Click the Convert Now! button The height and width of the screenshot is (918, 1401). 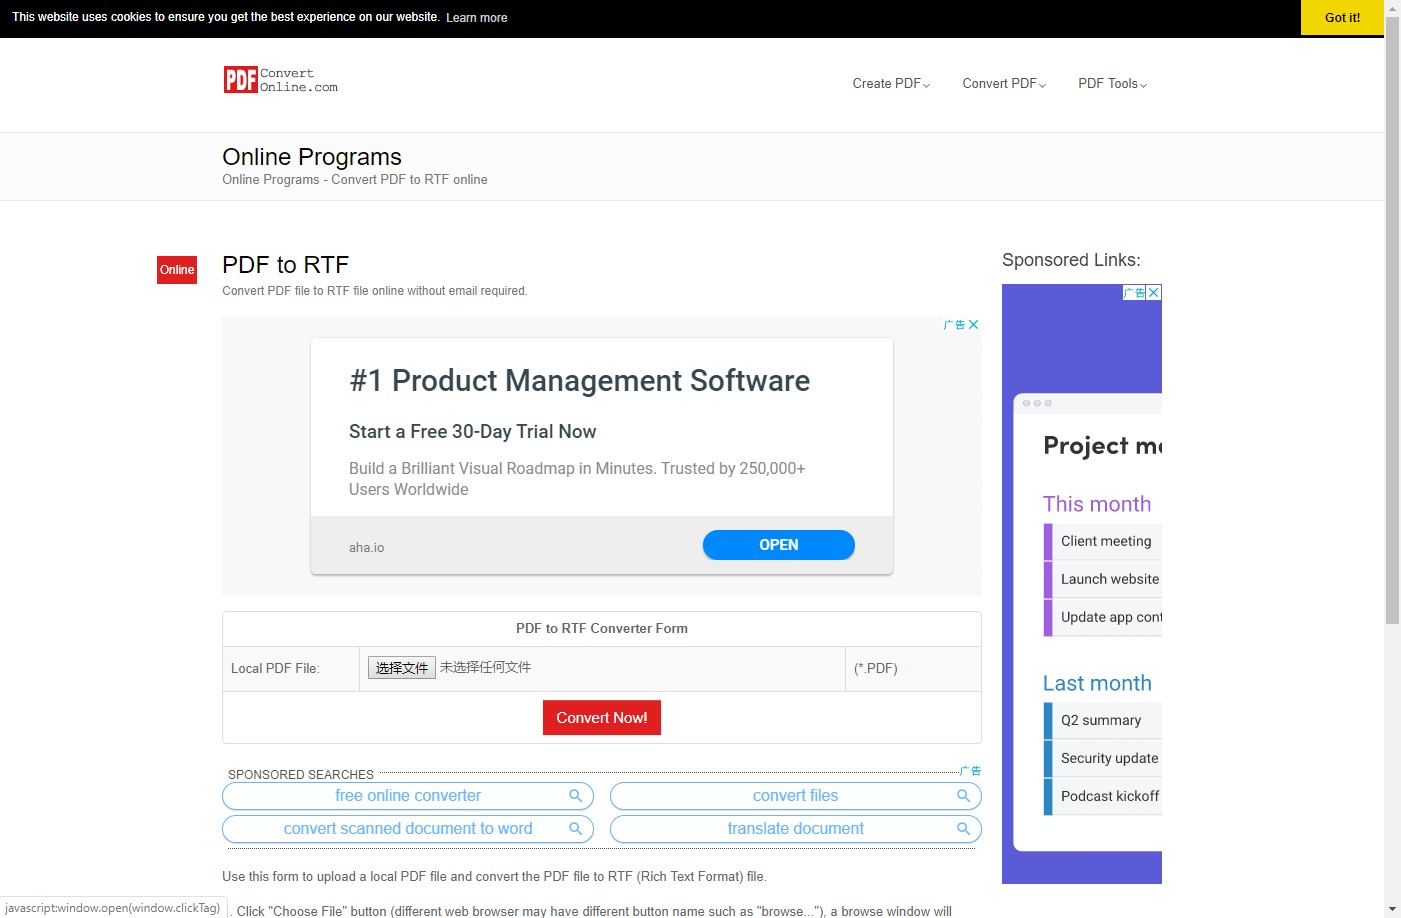602,718
